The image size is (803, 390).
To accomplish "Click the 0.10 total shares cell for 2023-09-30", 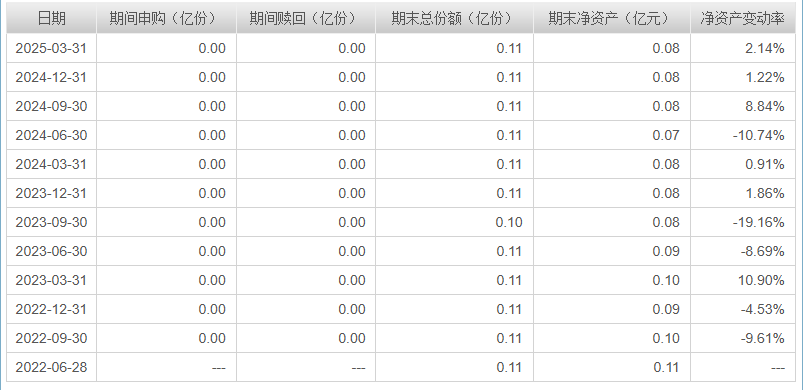I will pyautogui.click(x=455, y=222).
